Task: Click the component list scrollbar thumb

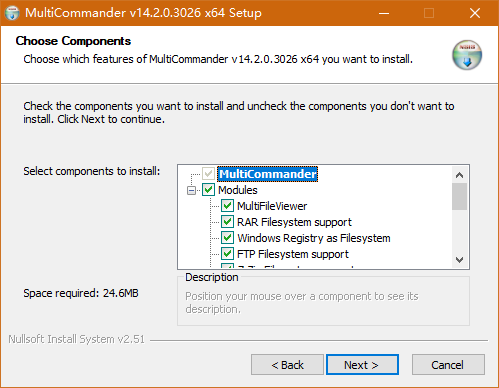Action: pyautogui.click(x=459, y=197)
